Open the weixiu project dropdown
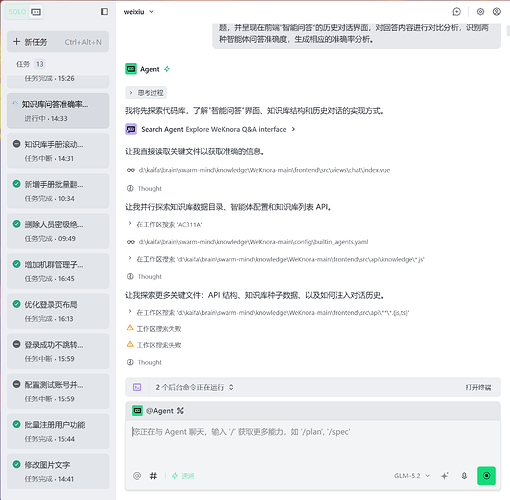This screenshot has width=510, height=500. 138,12
